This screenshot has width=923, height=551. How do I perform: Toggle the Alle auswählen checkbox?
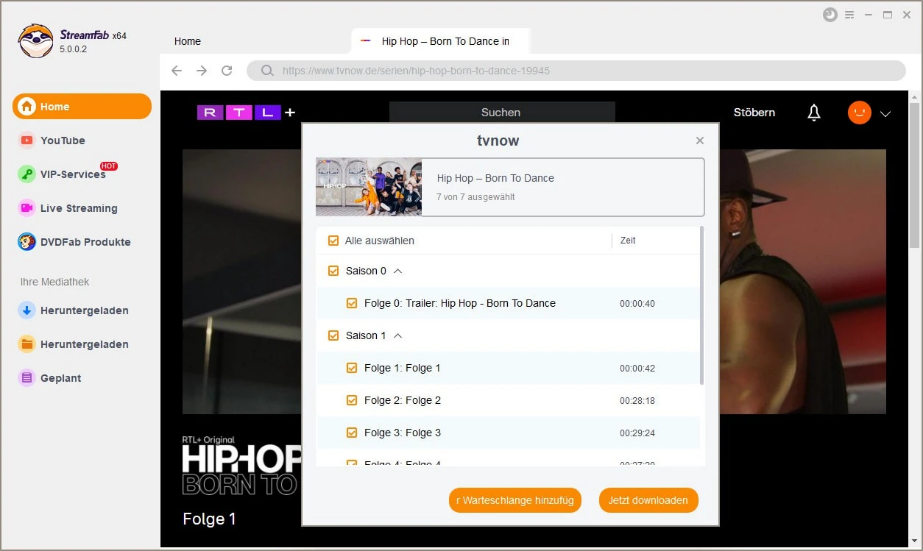(x=334, y=241)
